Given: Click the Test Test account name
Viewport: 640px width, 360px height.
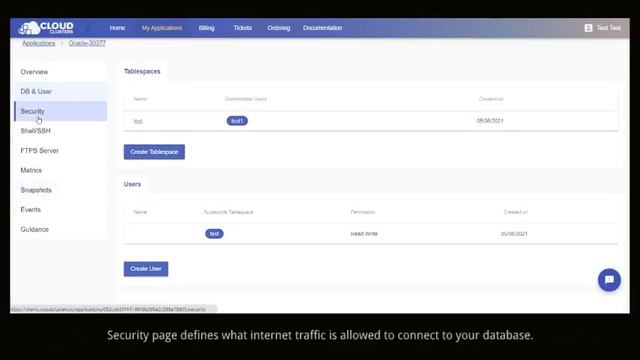Looking at the screenshot, I should pyautogui.click(x=609, y=28).
